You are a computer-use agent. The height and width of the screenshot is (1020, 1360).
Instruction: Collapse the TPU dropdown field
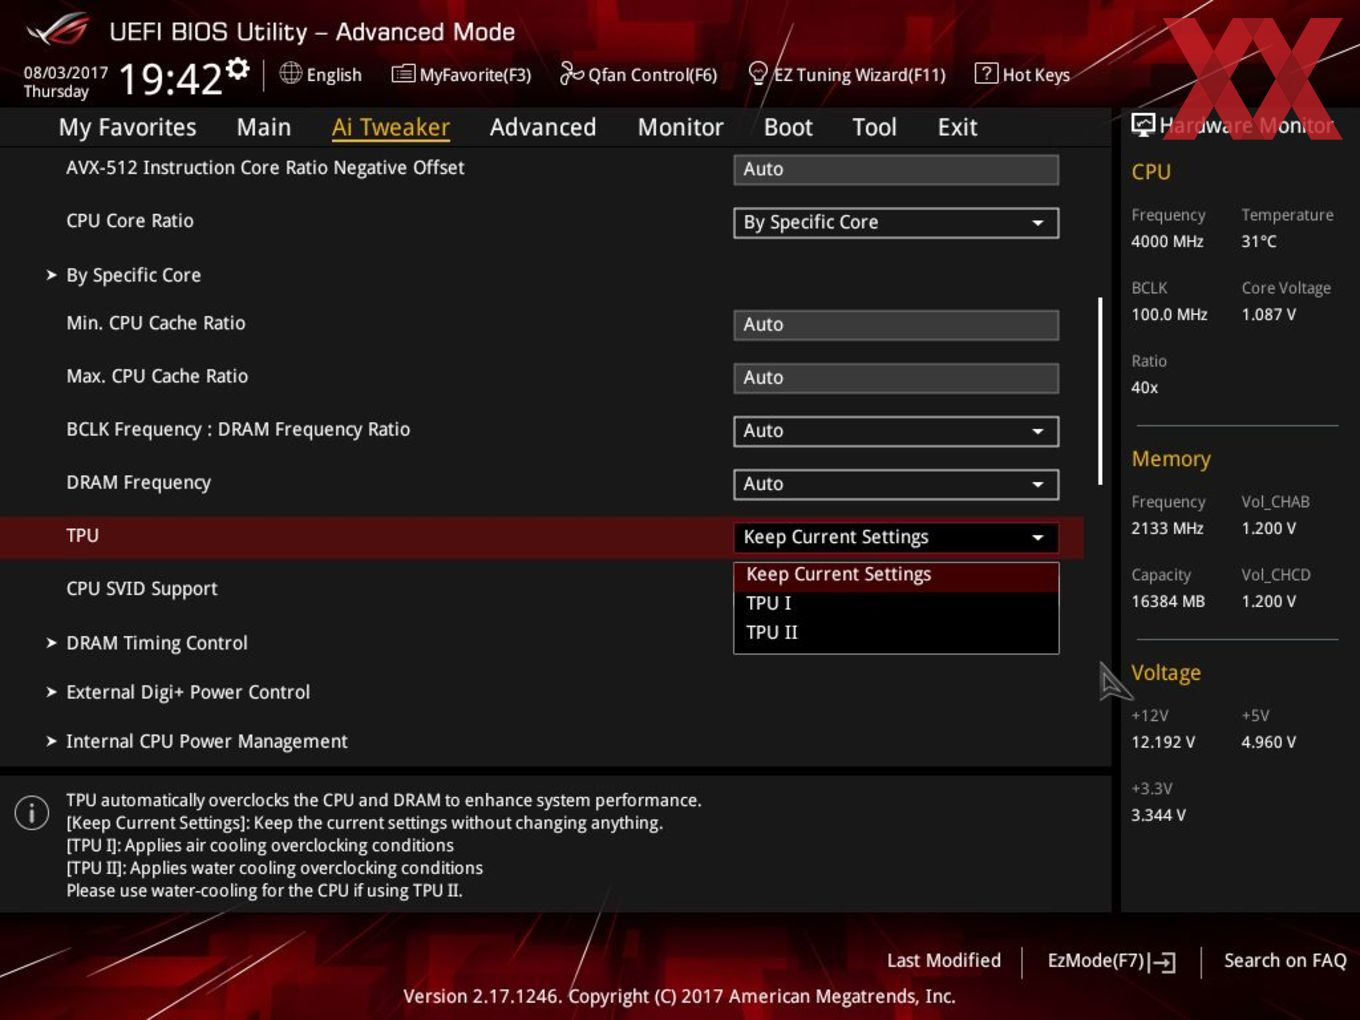(x=896, y=537)
